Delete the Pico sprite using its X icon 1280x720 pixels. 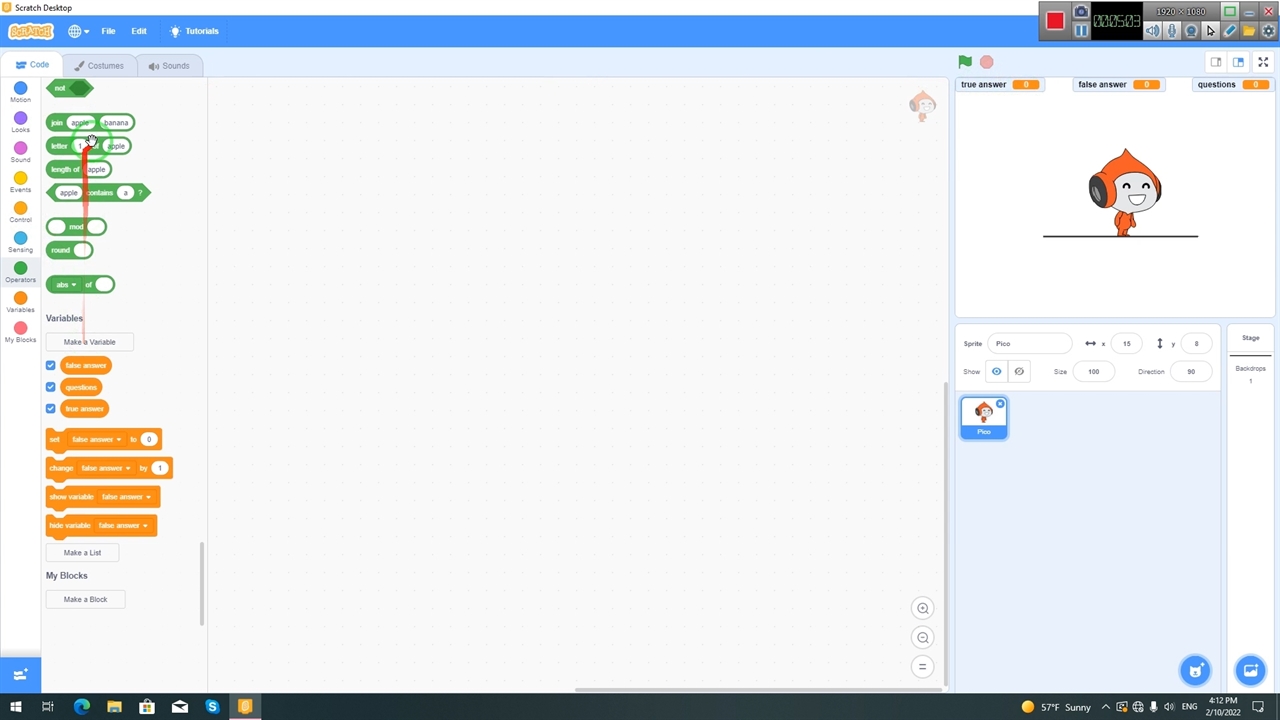coord(1000,404)
